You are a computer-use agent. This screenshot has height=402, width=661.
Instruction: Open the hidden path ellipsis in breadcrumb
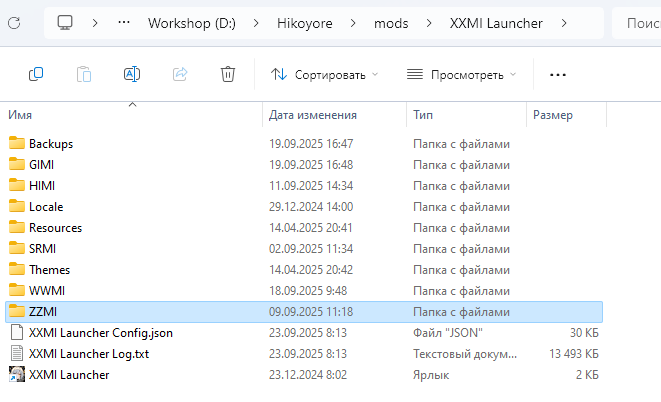(124, 23)
